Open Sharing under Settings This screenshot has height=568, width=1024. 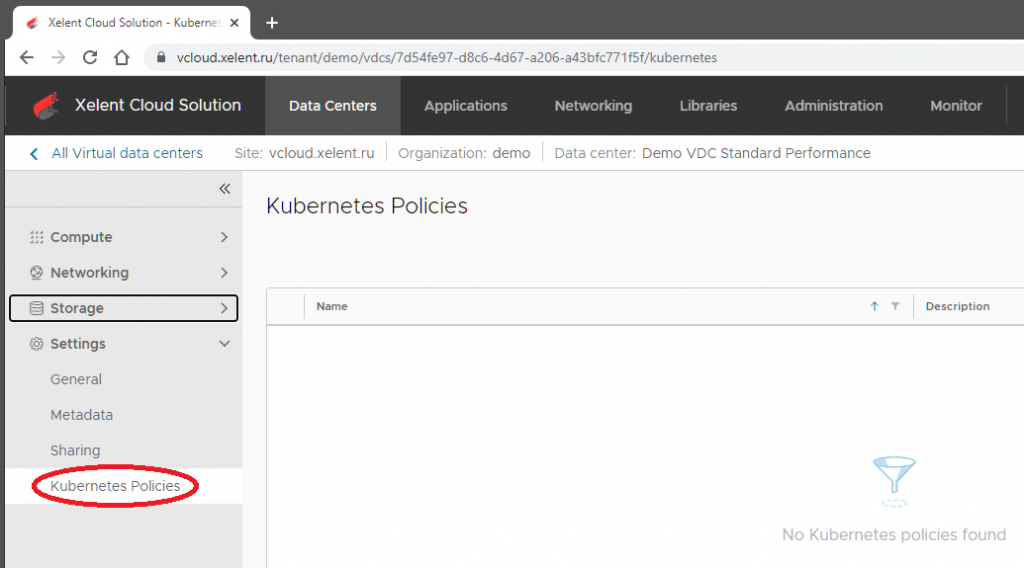pyautogui.click(x=75, y=450)
